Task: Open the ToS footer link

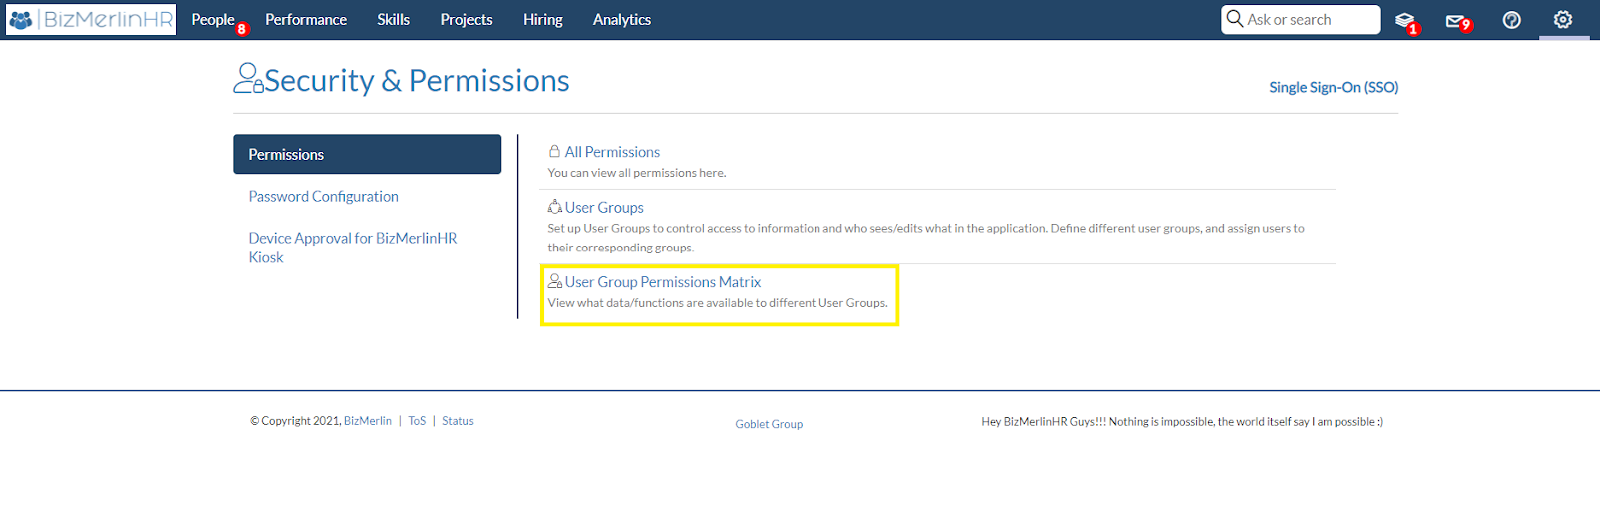Action: 417,421
